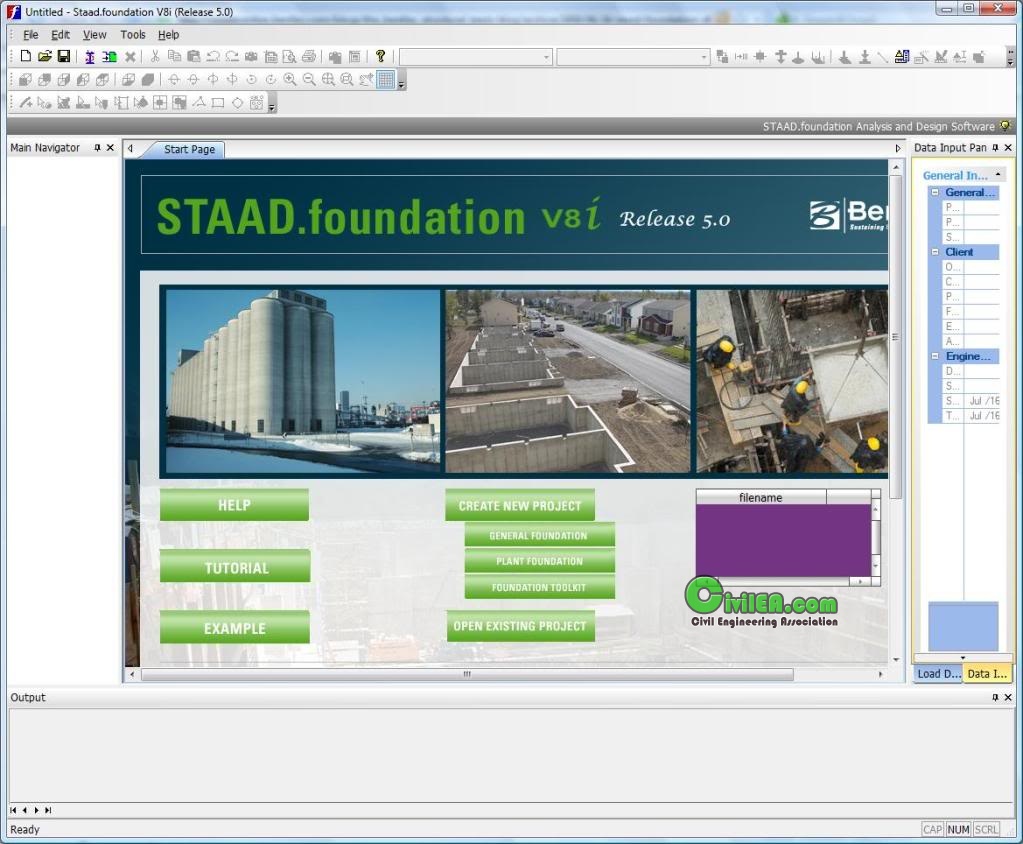Collapse the Client group
The height and width of the screenshot is (844, 1023).
tap(935, 252)
